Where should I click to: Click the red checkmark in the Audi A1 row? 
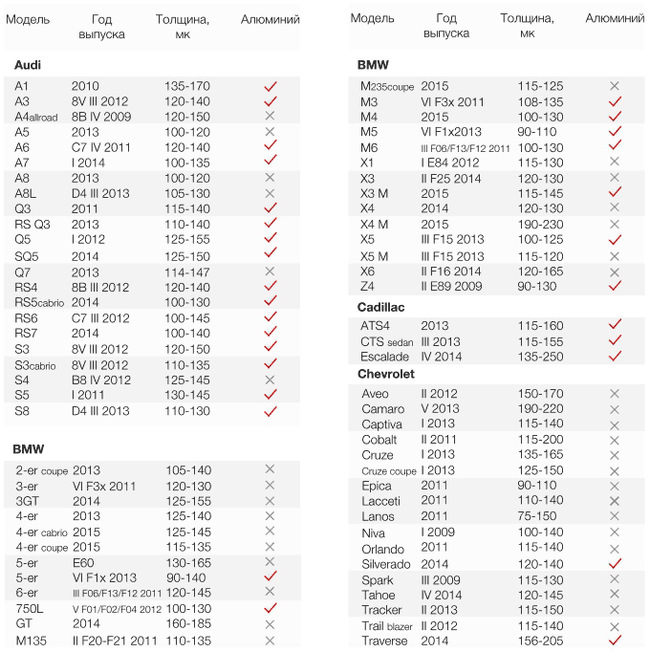click(x=270, y=86)
